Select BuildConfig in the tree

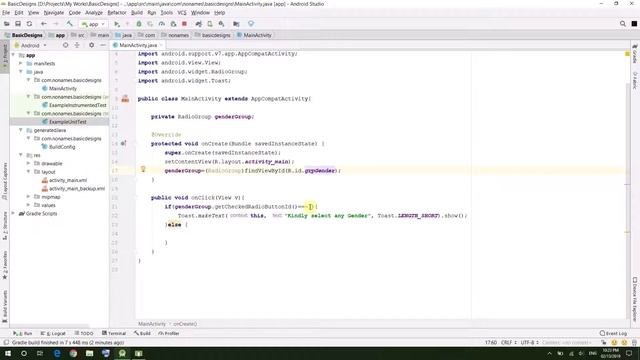62,147
